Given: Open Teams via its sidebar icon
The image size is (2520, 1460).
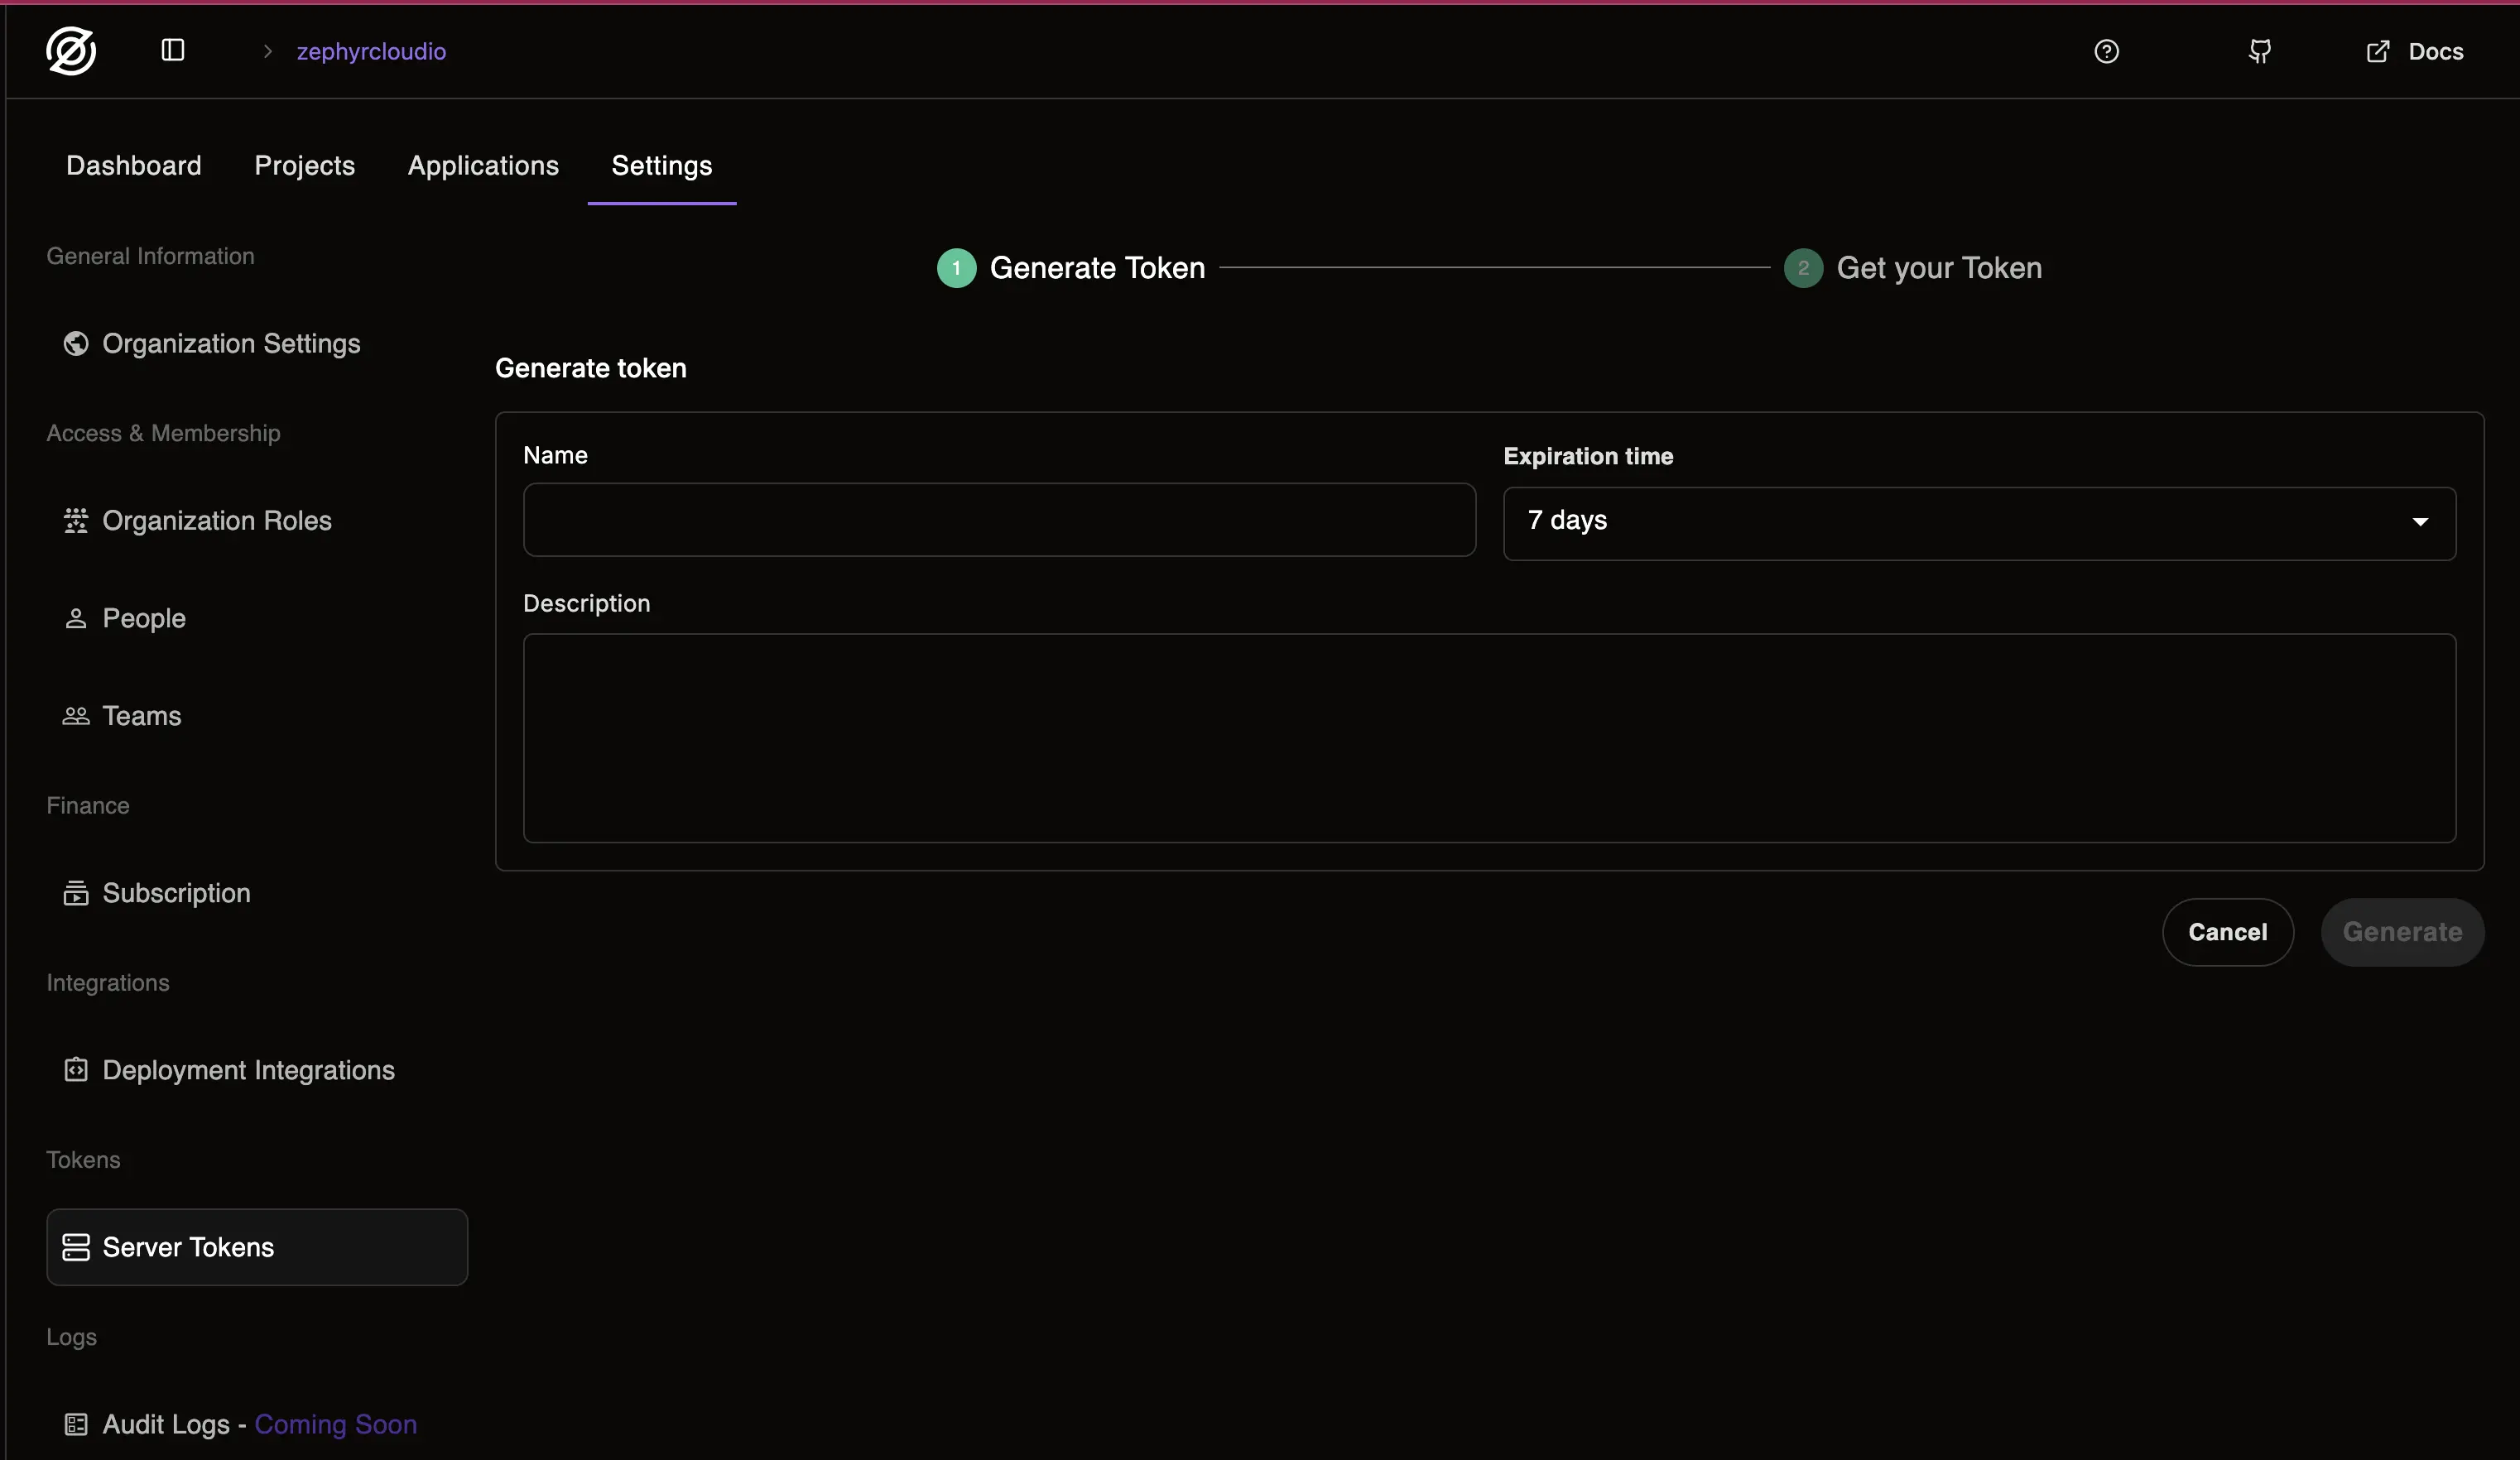Looking at the screenshot, I should (x=74, y=716).
